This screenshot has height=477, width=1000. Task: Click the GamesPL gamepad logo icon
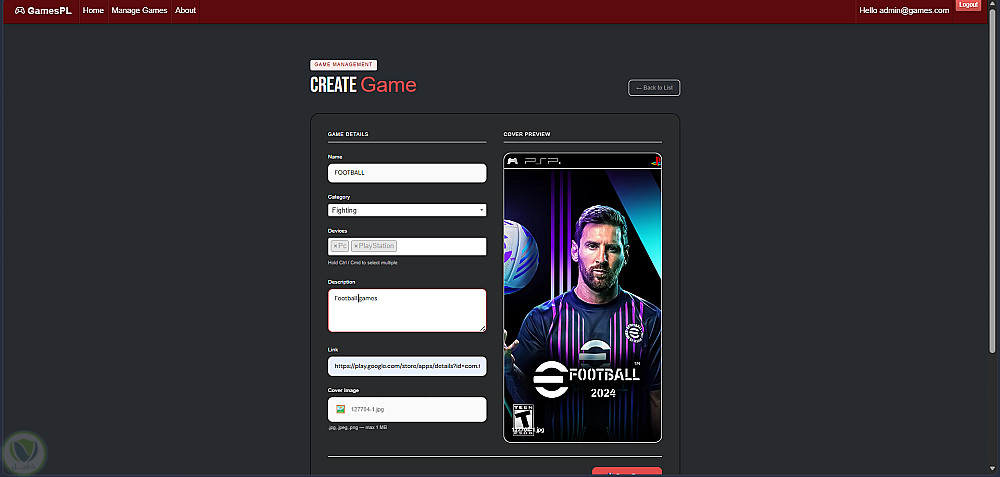(20, 10)
